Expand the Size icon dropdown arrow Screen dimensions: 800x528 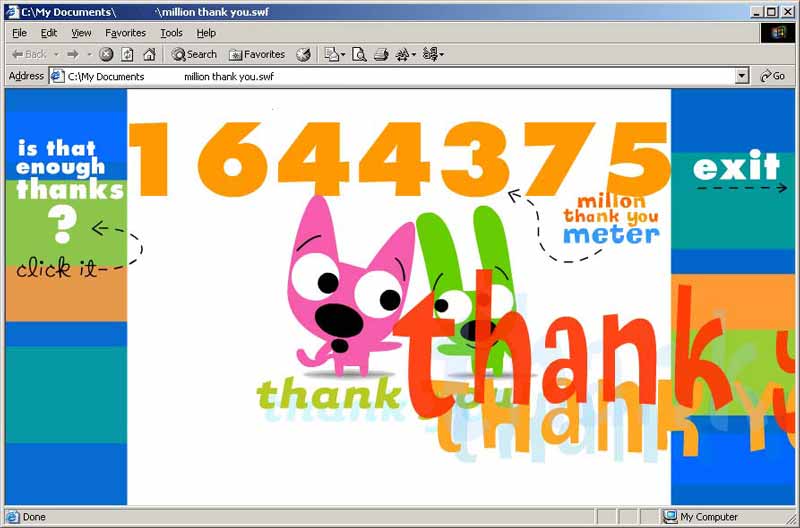[414, 54]
